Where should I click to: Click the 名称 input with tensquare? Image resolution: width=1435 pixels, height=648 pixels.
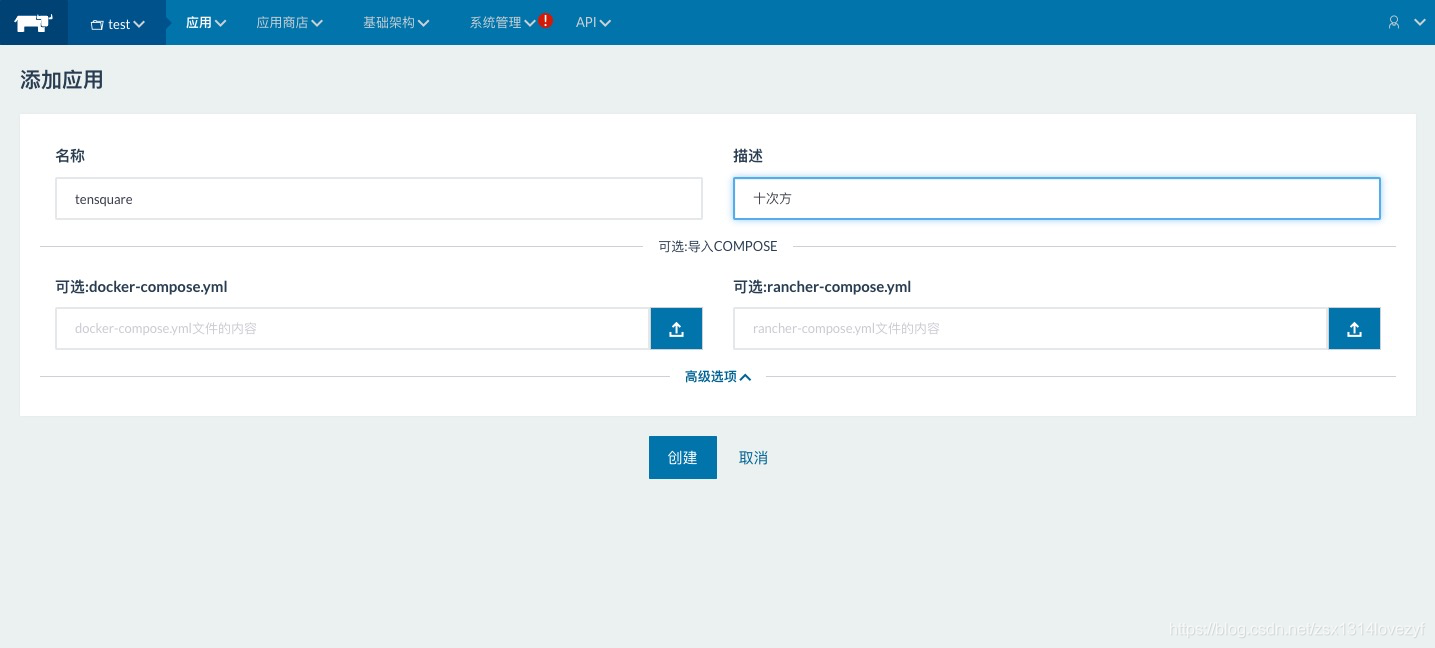coord(379,199)
